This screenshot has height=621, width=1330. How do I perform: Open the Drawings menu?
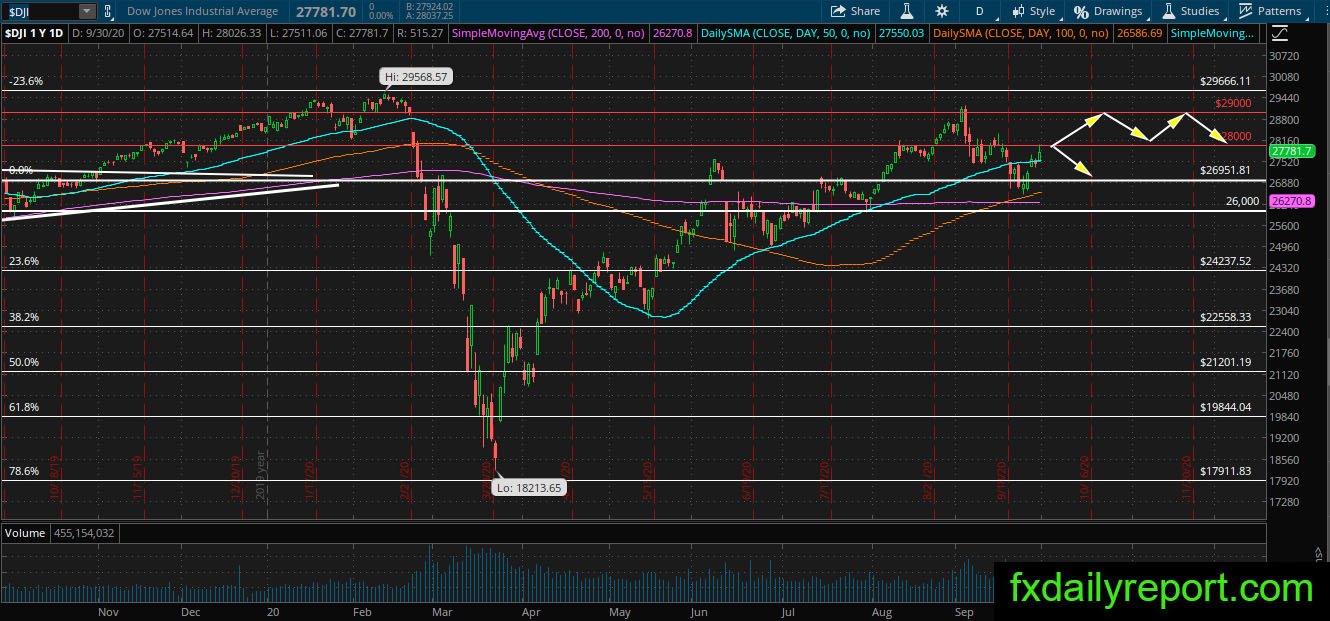1108,11
